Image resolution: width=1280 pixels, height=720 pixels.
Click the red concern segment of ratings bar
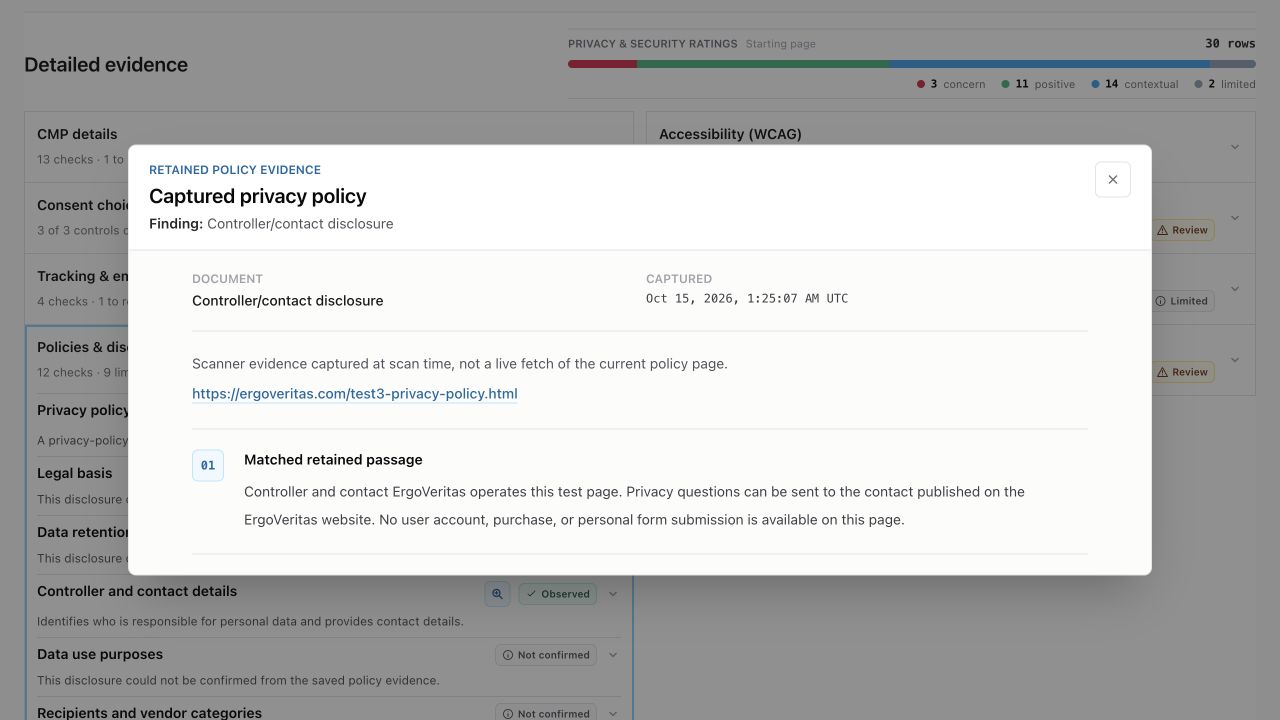[x=602, y=64]
